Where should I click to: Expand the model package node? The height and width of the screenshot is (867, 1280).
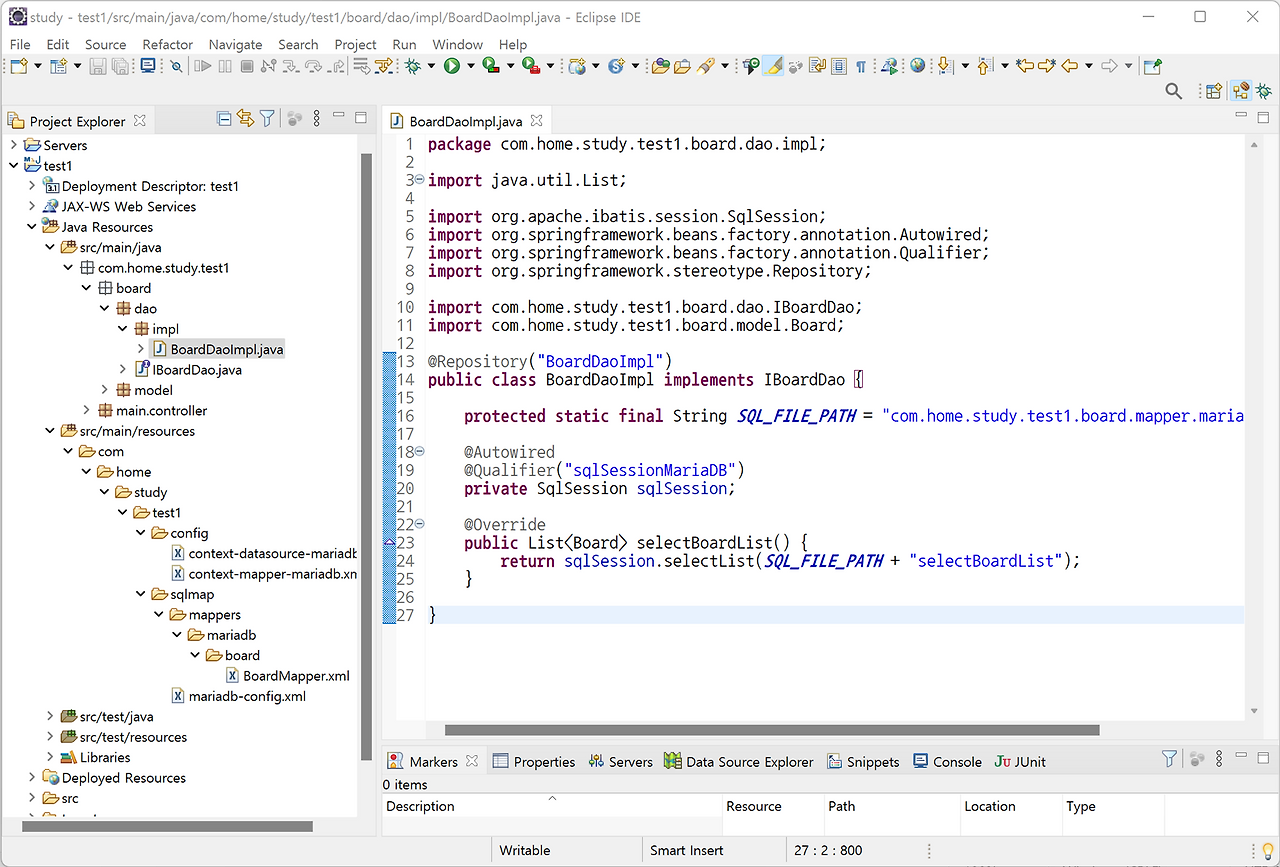(105, 390)
